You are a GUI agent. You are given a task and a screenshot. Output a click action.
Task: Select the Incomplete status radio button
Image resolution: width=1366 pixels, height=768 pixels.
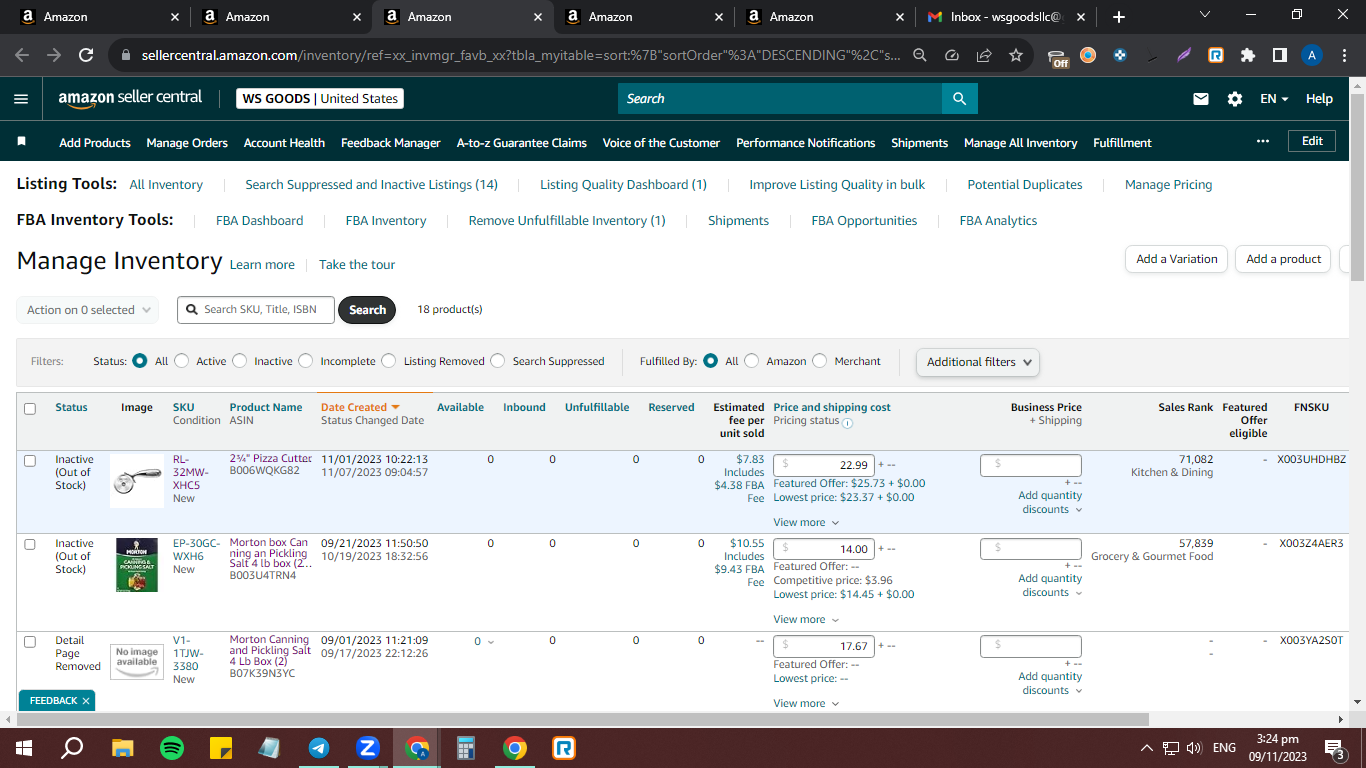click(x=306, y=361)
